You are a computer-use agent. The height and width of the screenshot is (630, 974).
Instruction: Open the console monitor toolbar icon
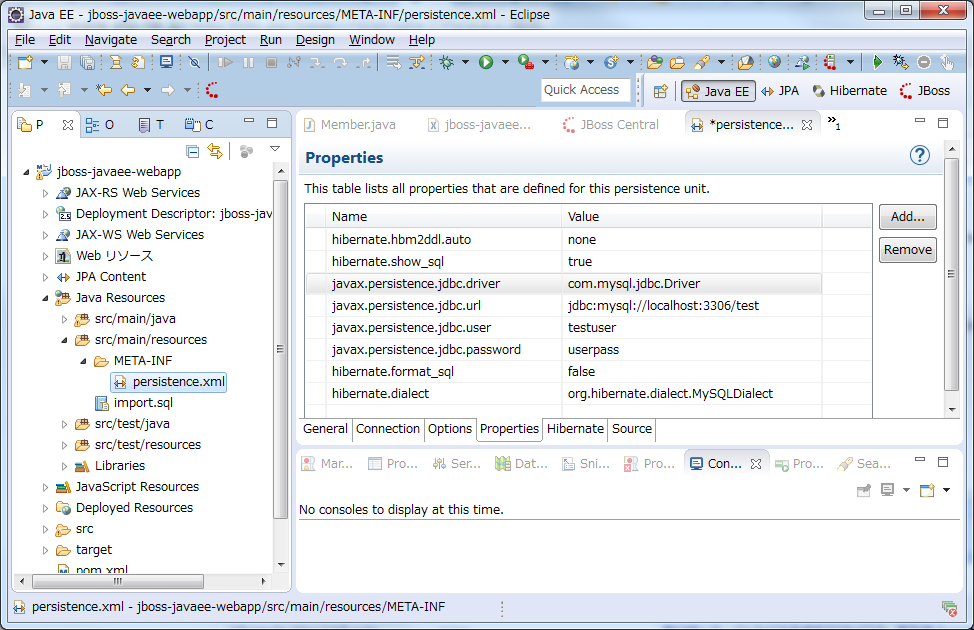166,62
